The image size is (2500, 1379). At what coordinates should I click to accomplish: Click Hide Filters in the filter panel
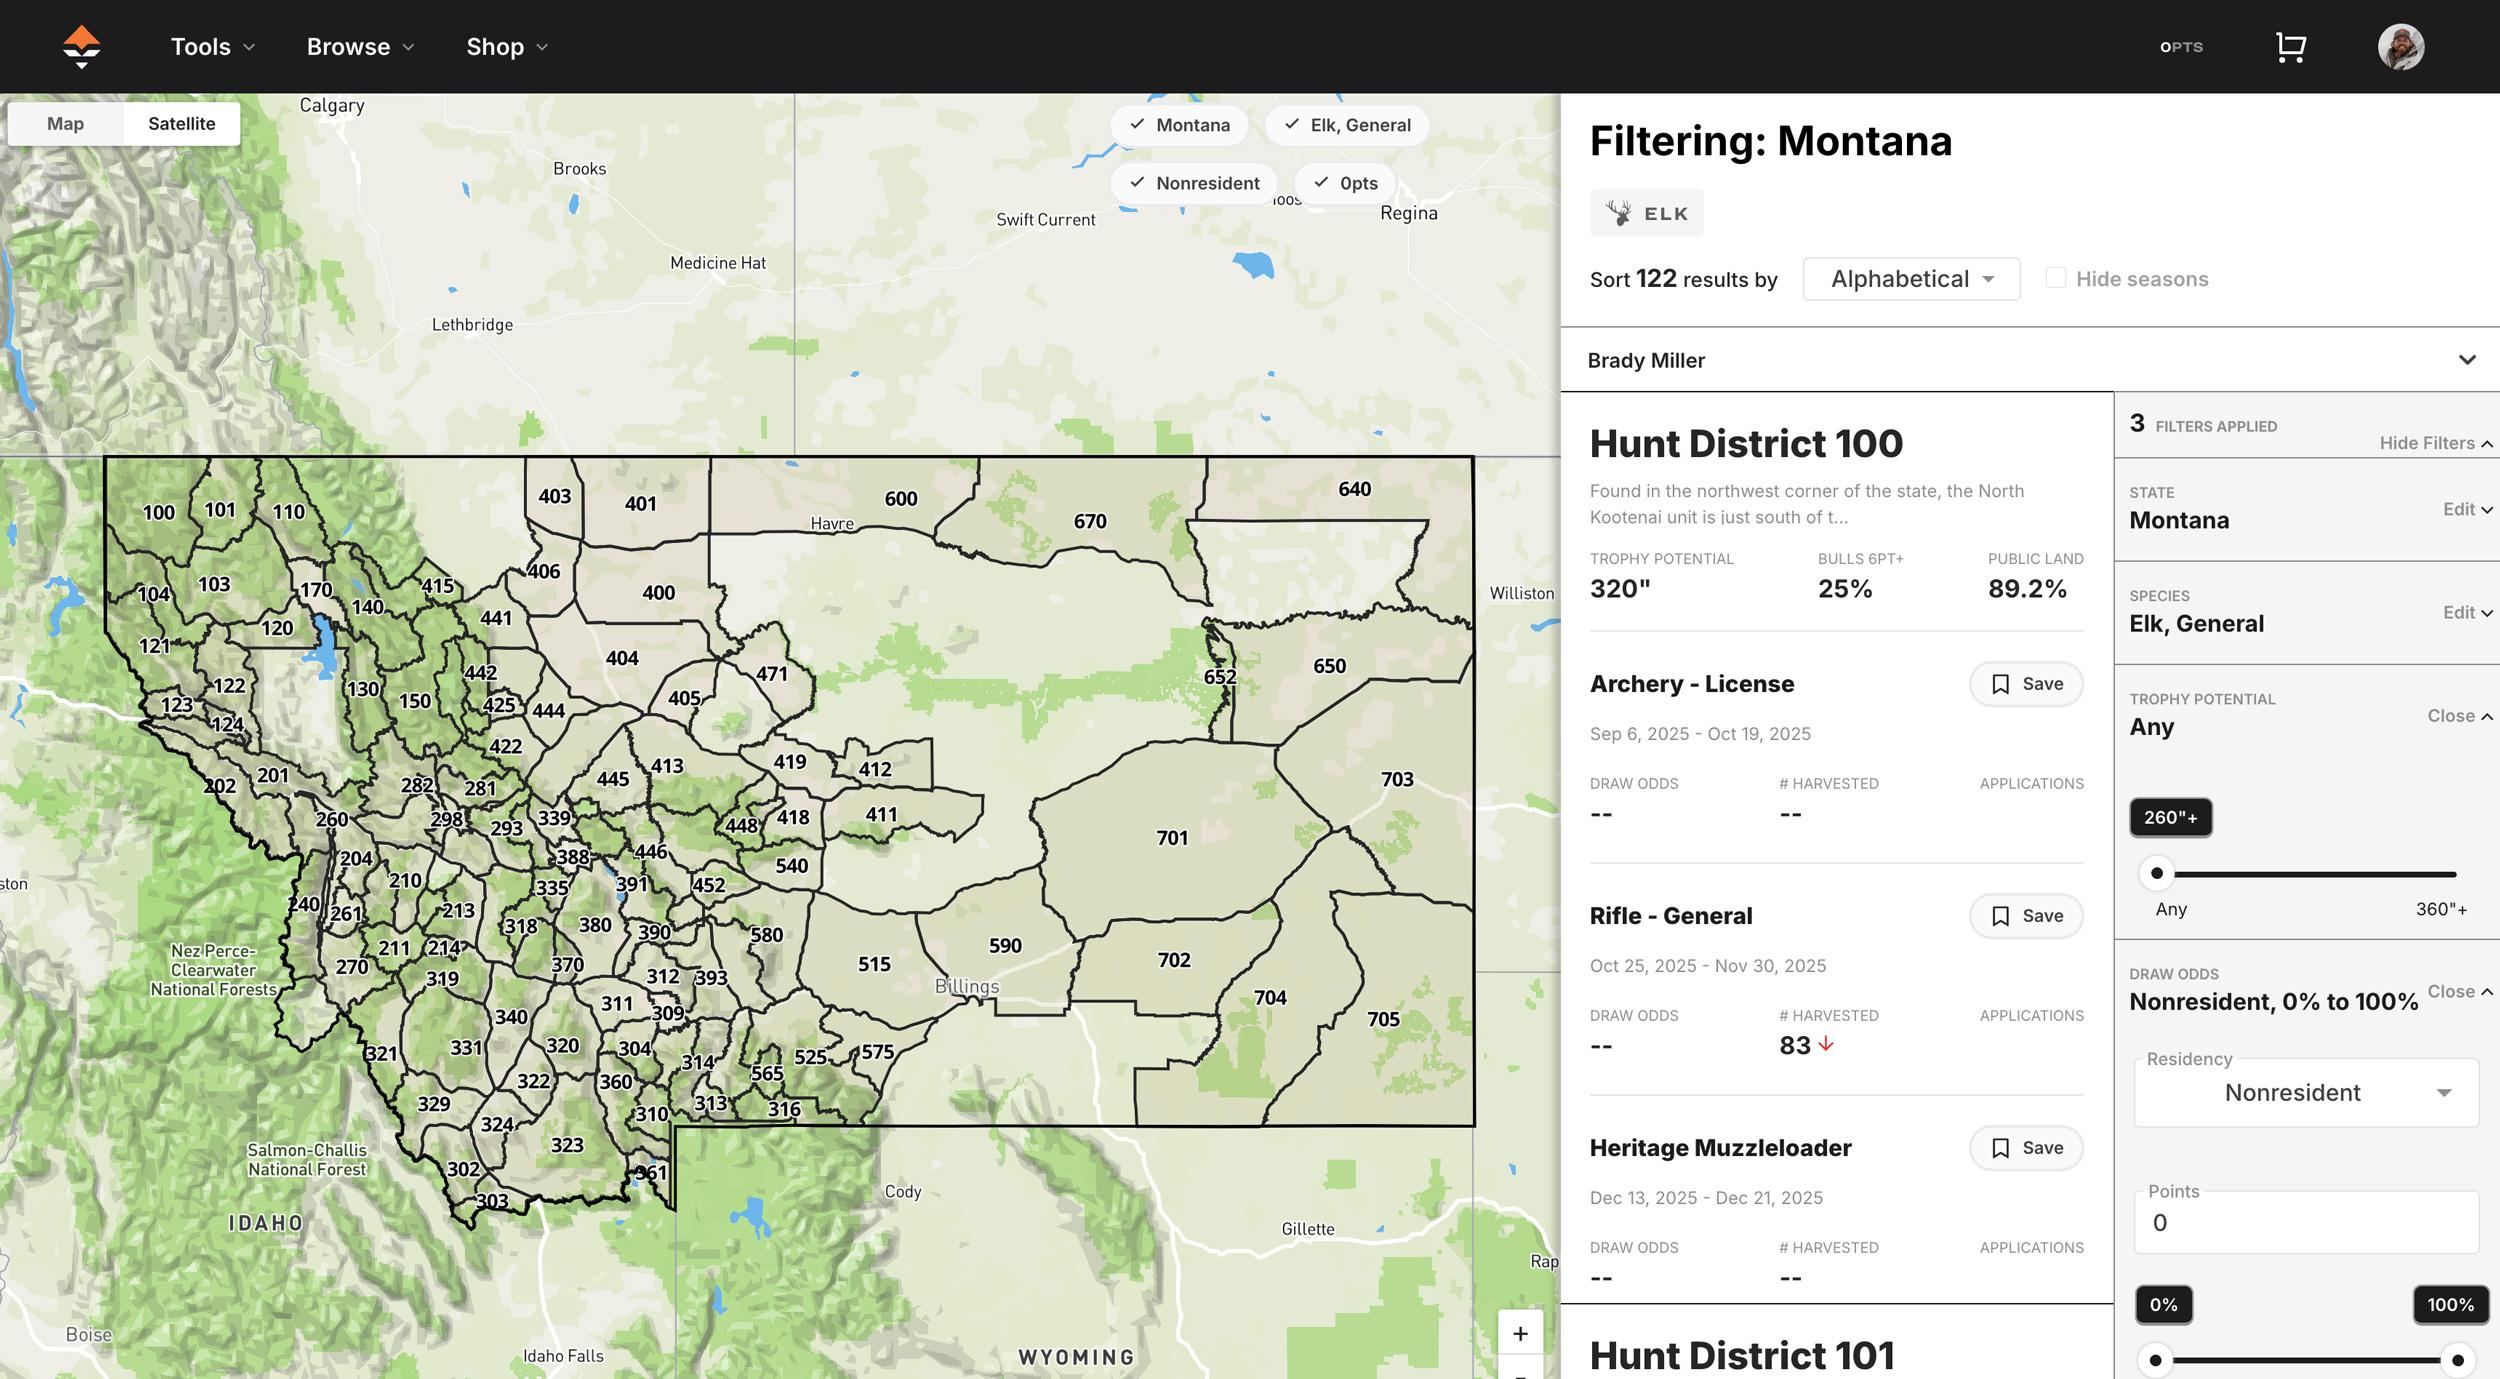2437,443
